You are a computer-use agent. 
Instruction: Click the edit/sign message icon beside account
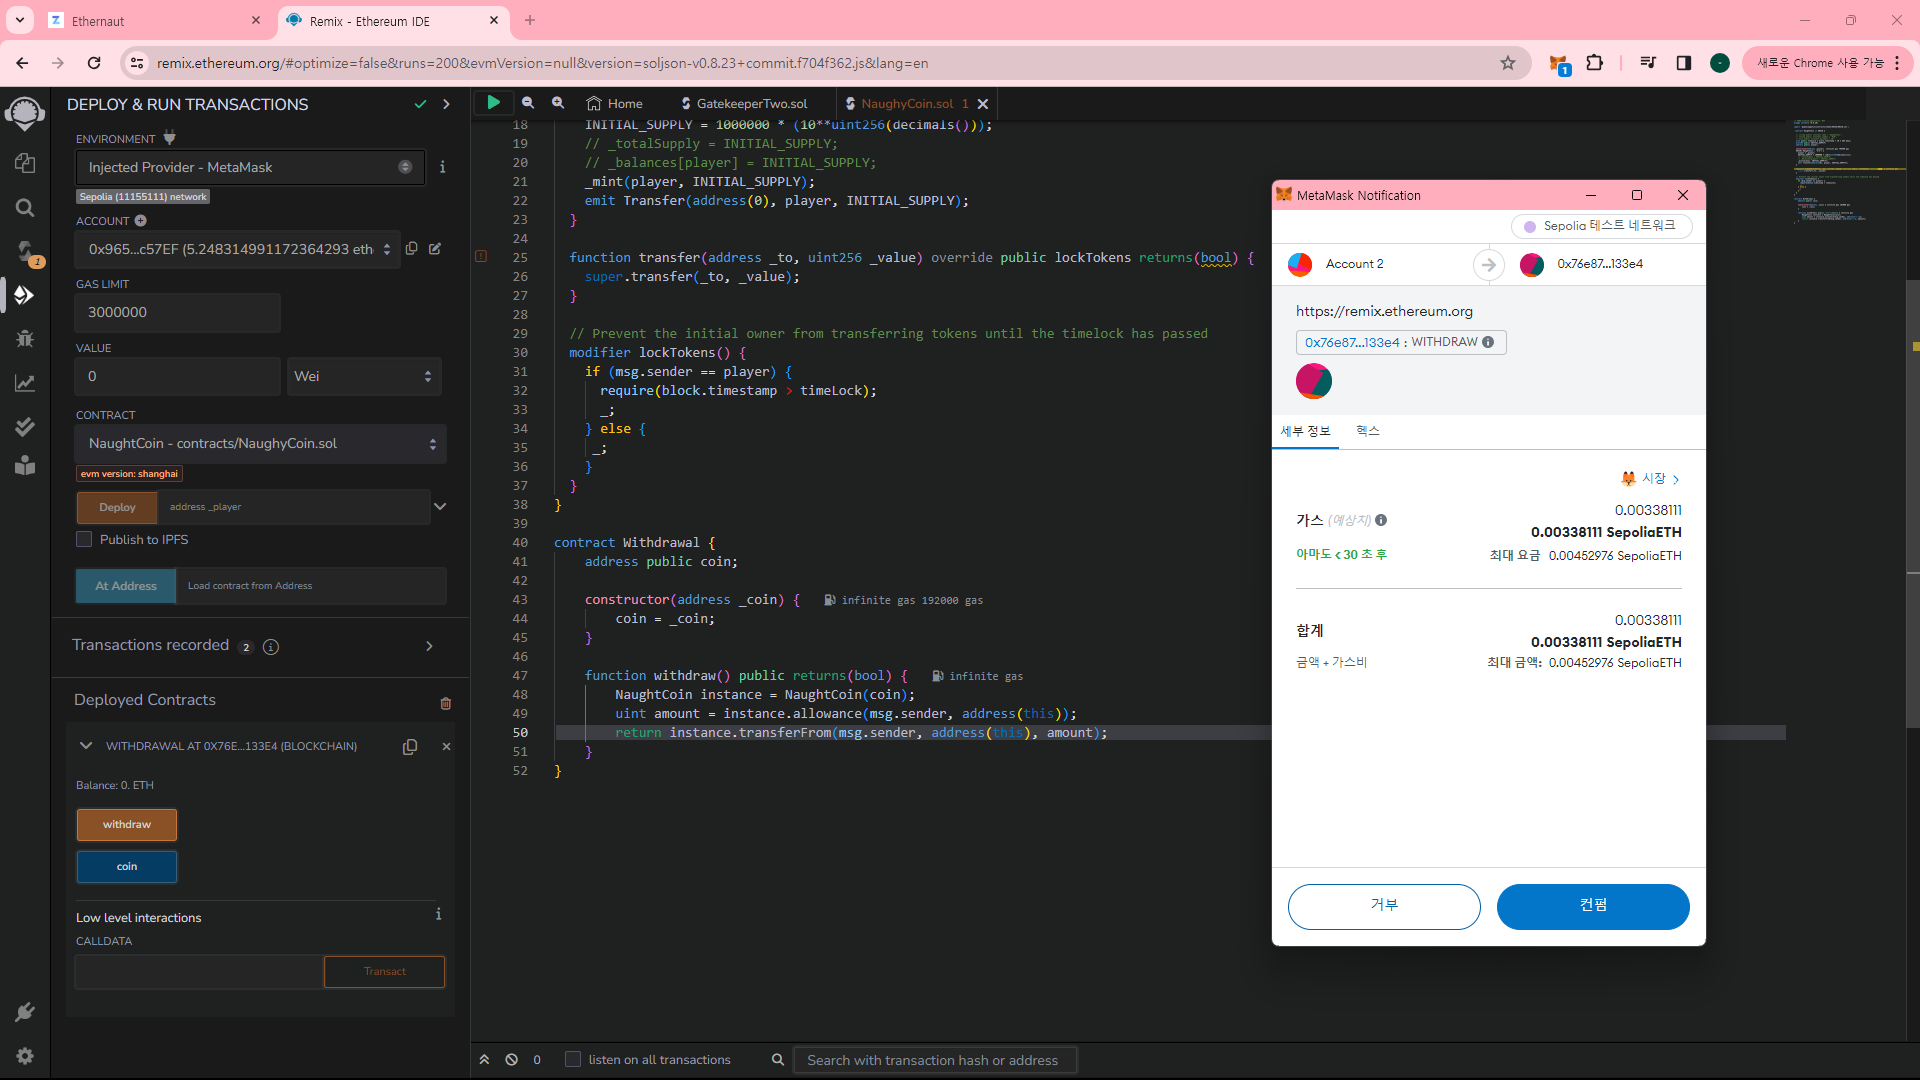pyautogui.click(x=435, y=248)
